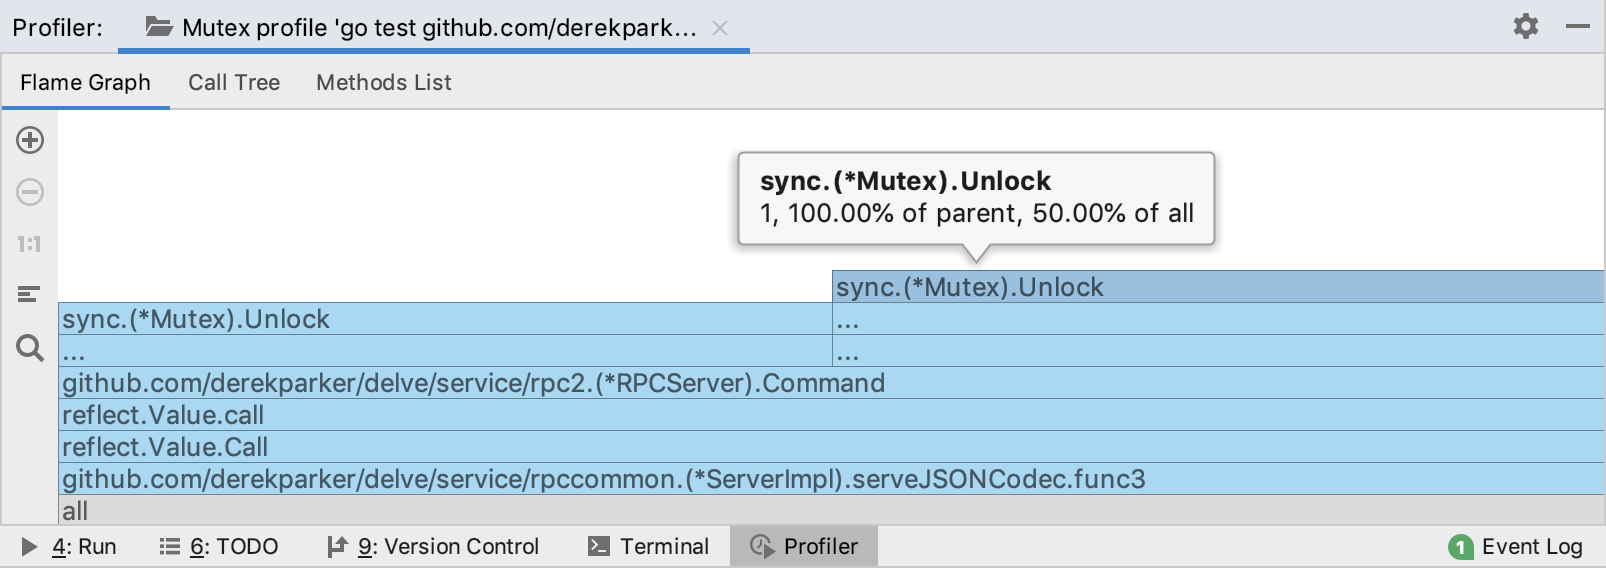The width and height of the screenshot is (1606, 568).
Task: Close the Mutex profile tab
Action: [x=719, y=28]
